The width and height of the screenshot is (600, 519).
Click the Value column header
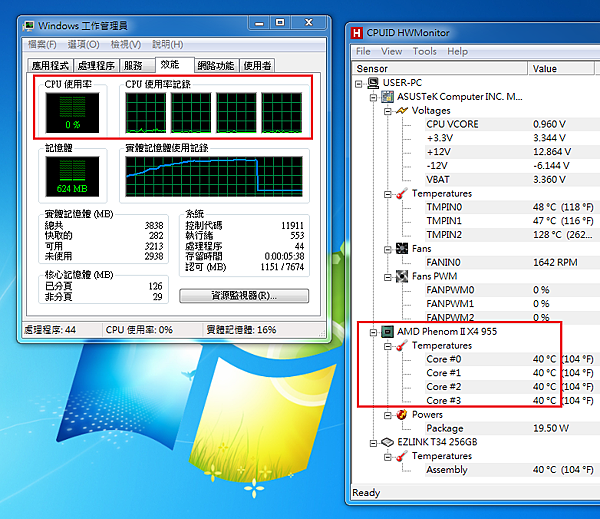pyautogui.click(x=561, y=69)
